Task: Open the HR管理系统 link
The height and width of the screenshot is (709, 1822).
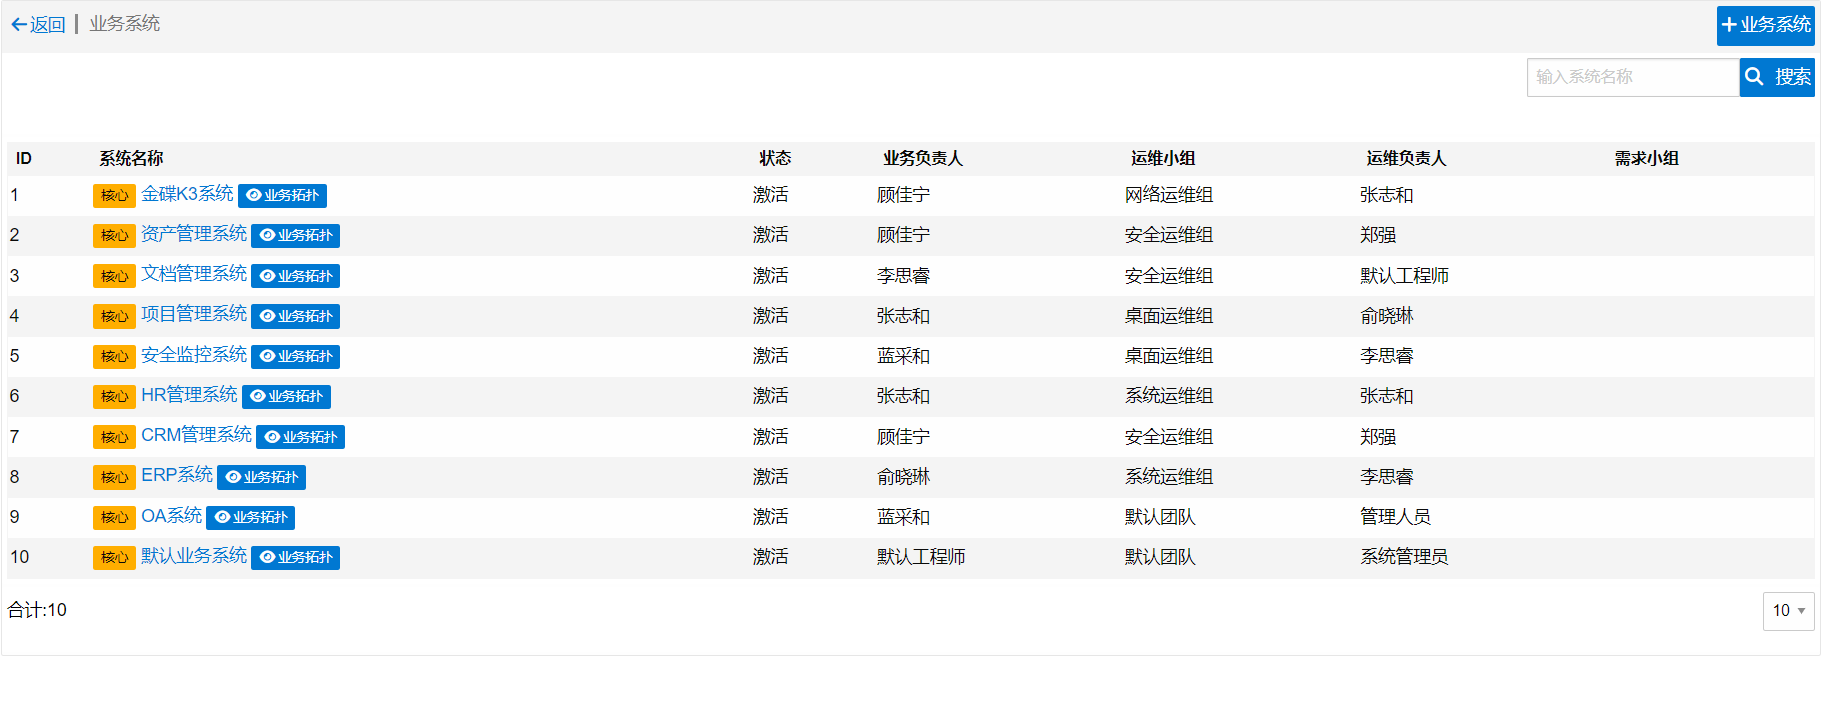Action: pyautogui.click(x=189, y=395)
